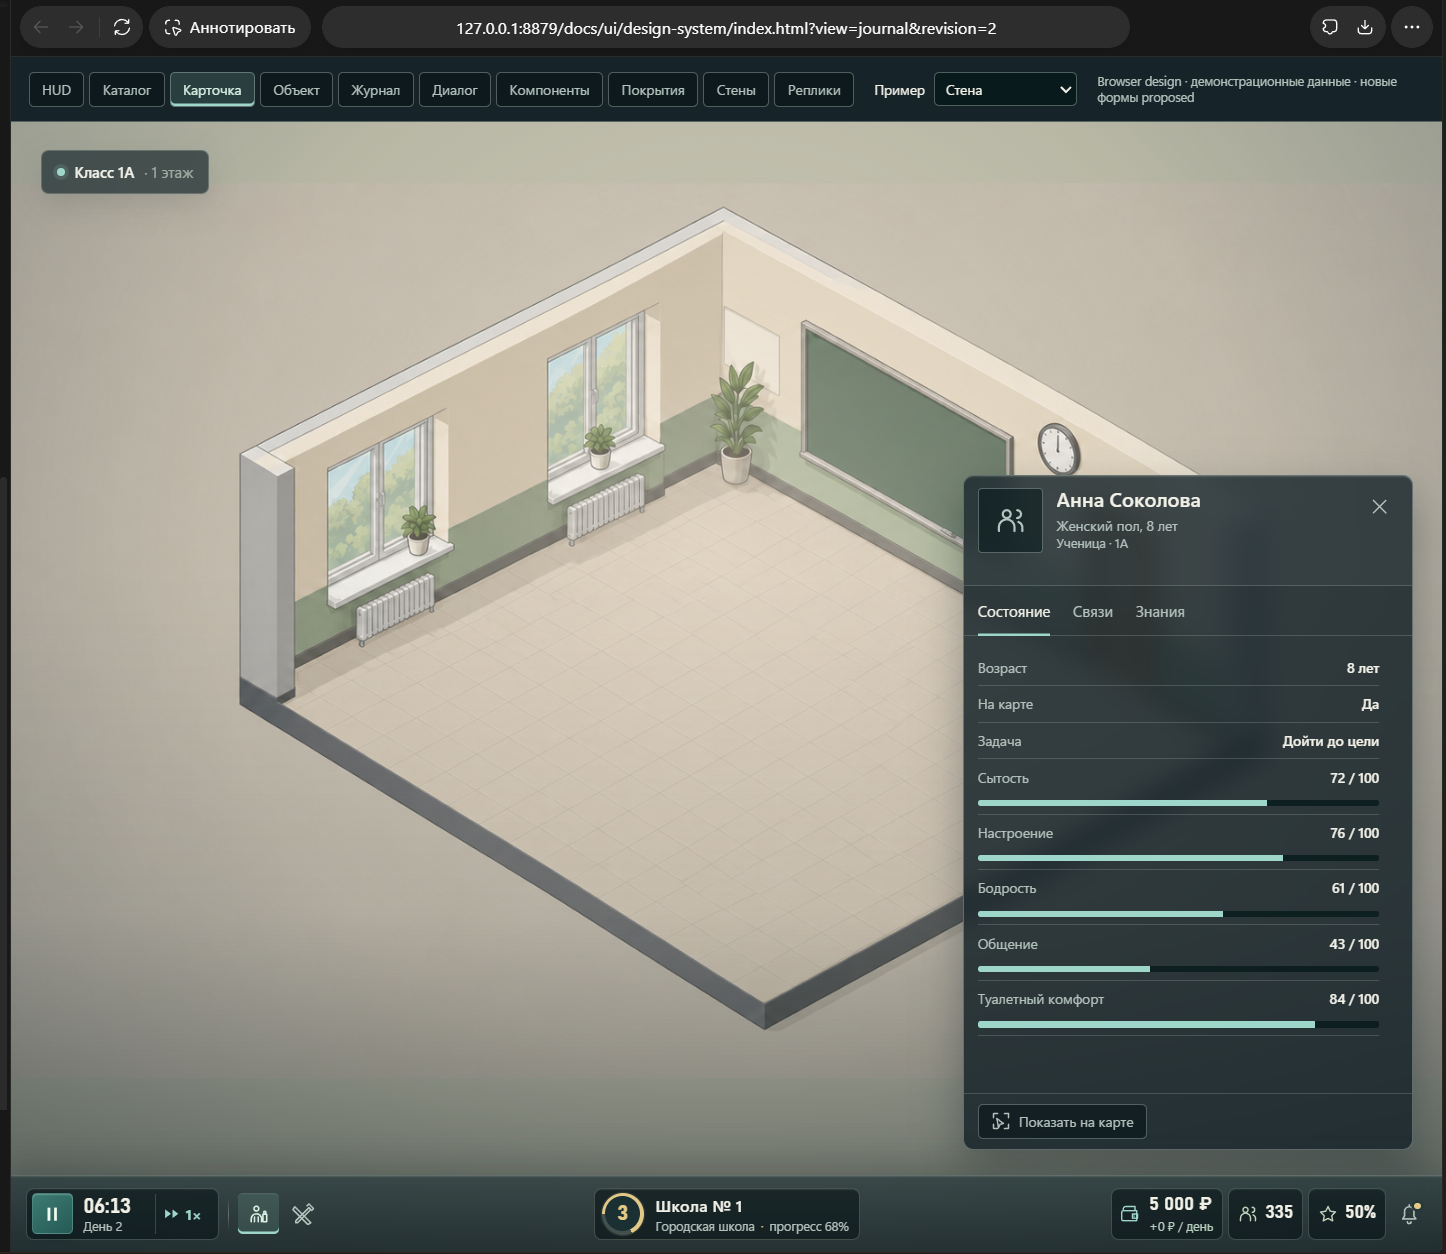Select the Состояние tab
Screen dimensions: 1446x1254
[x=1013, y=612]
